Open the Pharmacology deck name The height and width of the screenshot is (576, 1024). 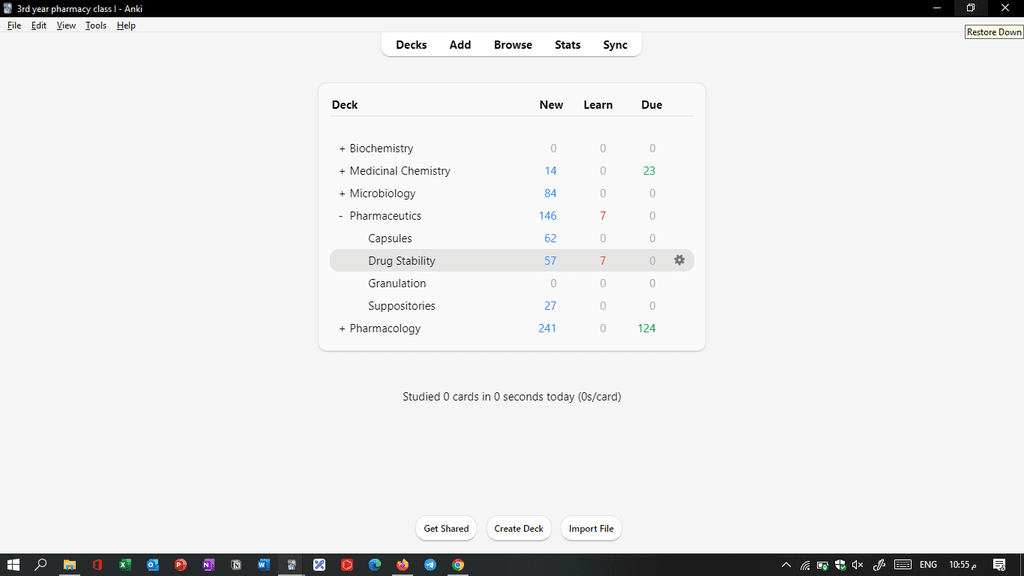tap(385, 328)
